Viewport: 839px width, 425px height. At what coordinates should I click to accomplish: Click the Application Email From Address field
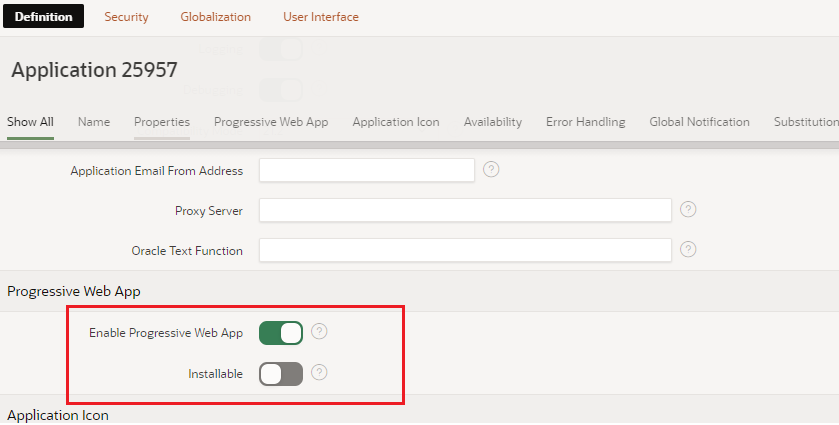366,170
